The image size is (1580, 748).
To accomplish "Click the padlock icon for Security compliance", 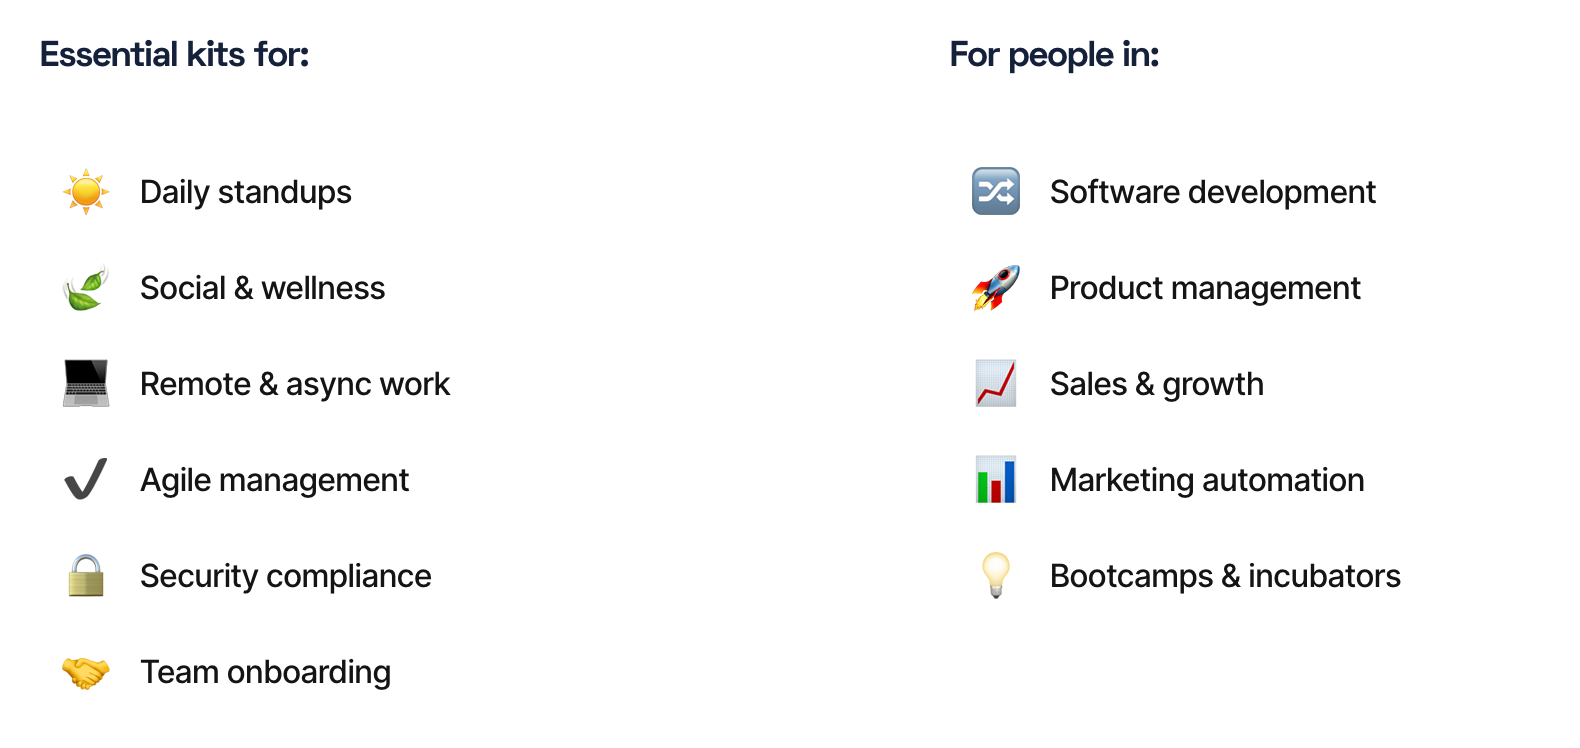I will click(x=86, y=575).
